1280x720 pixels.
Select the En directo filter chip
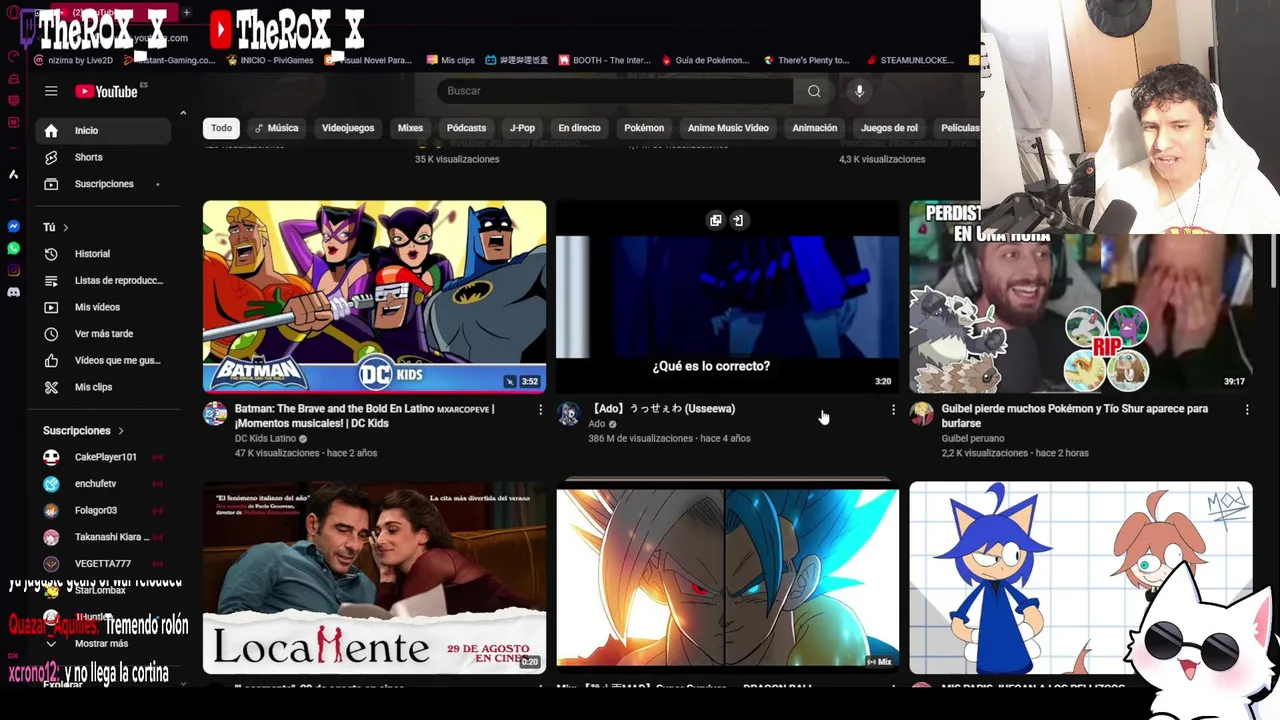click(x=579, y=128)
